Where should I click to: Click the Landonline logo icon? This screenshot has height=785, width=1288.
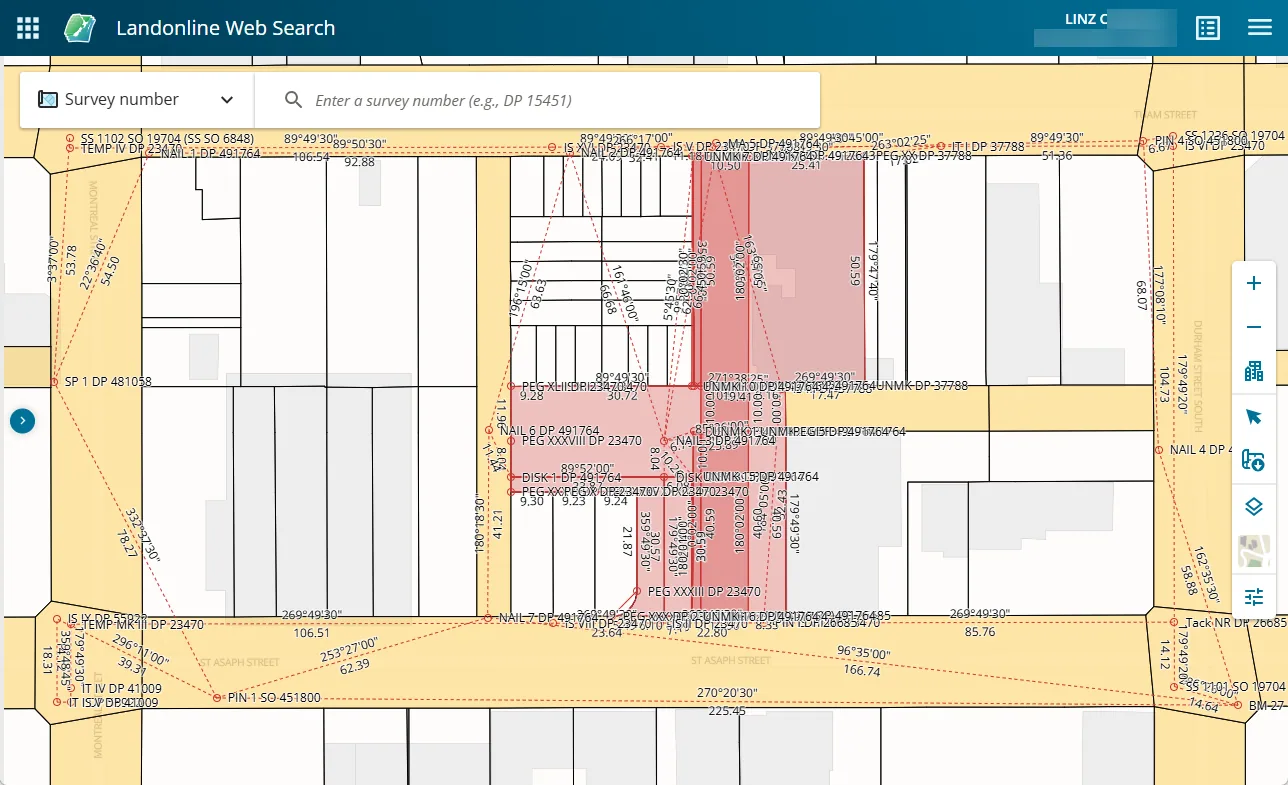pos(79,28)
